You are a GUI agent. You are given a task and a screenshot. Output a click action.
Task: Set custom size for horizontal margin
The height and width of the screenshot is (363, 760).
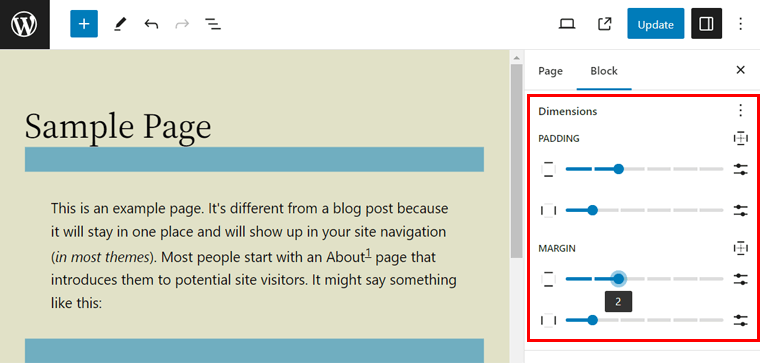[741, 320]
